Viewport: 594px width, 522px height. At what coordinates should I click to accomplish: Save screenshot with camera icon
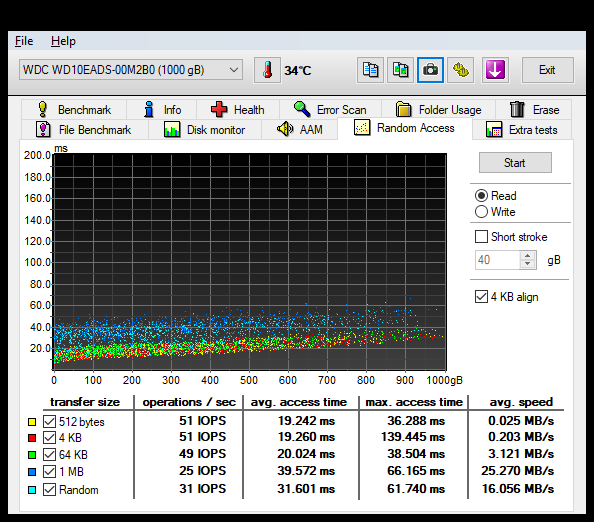coord(430,70)
